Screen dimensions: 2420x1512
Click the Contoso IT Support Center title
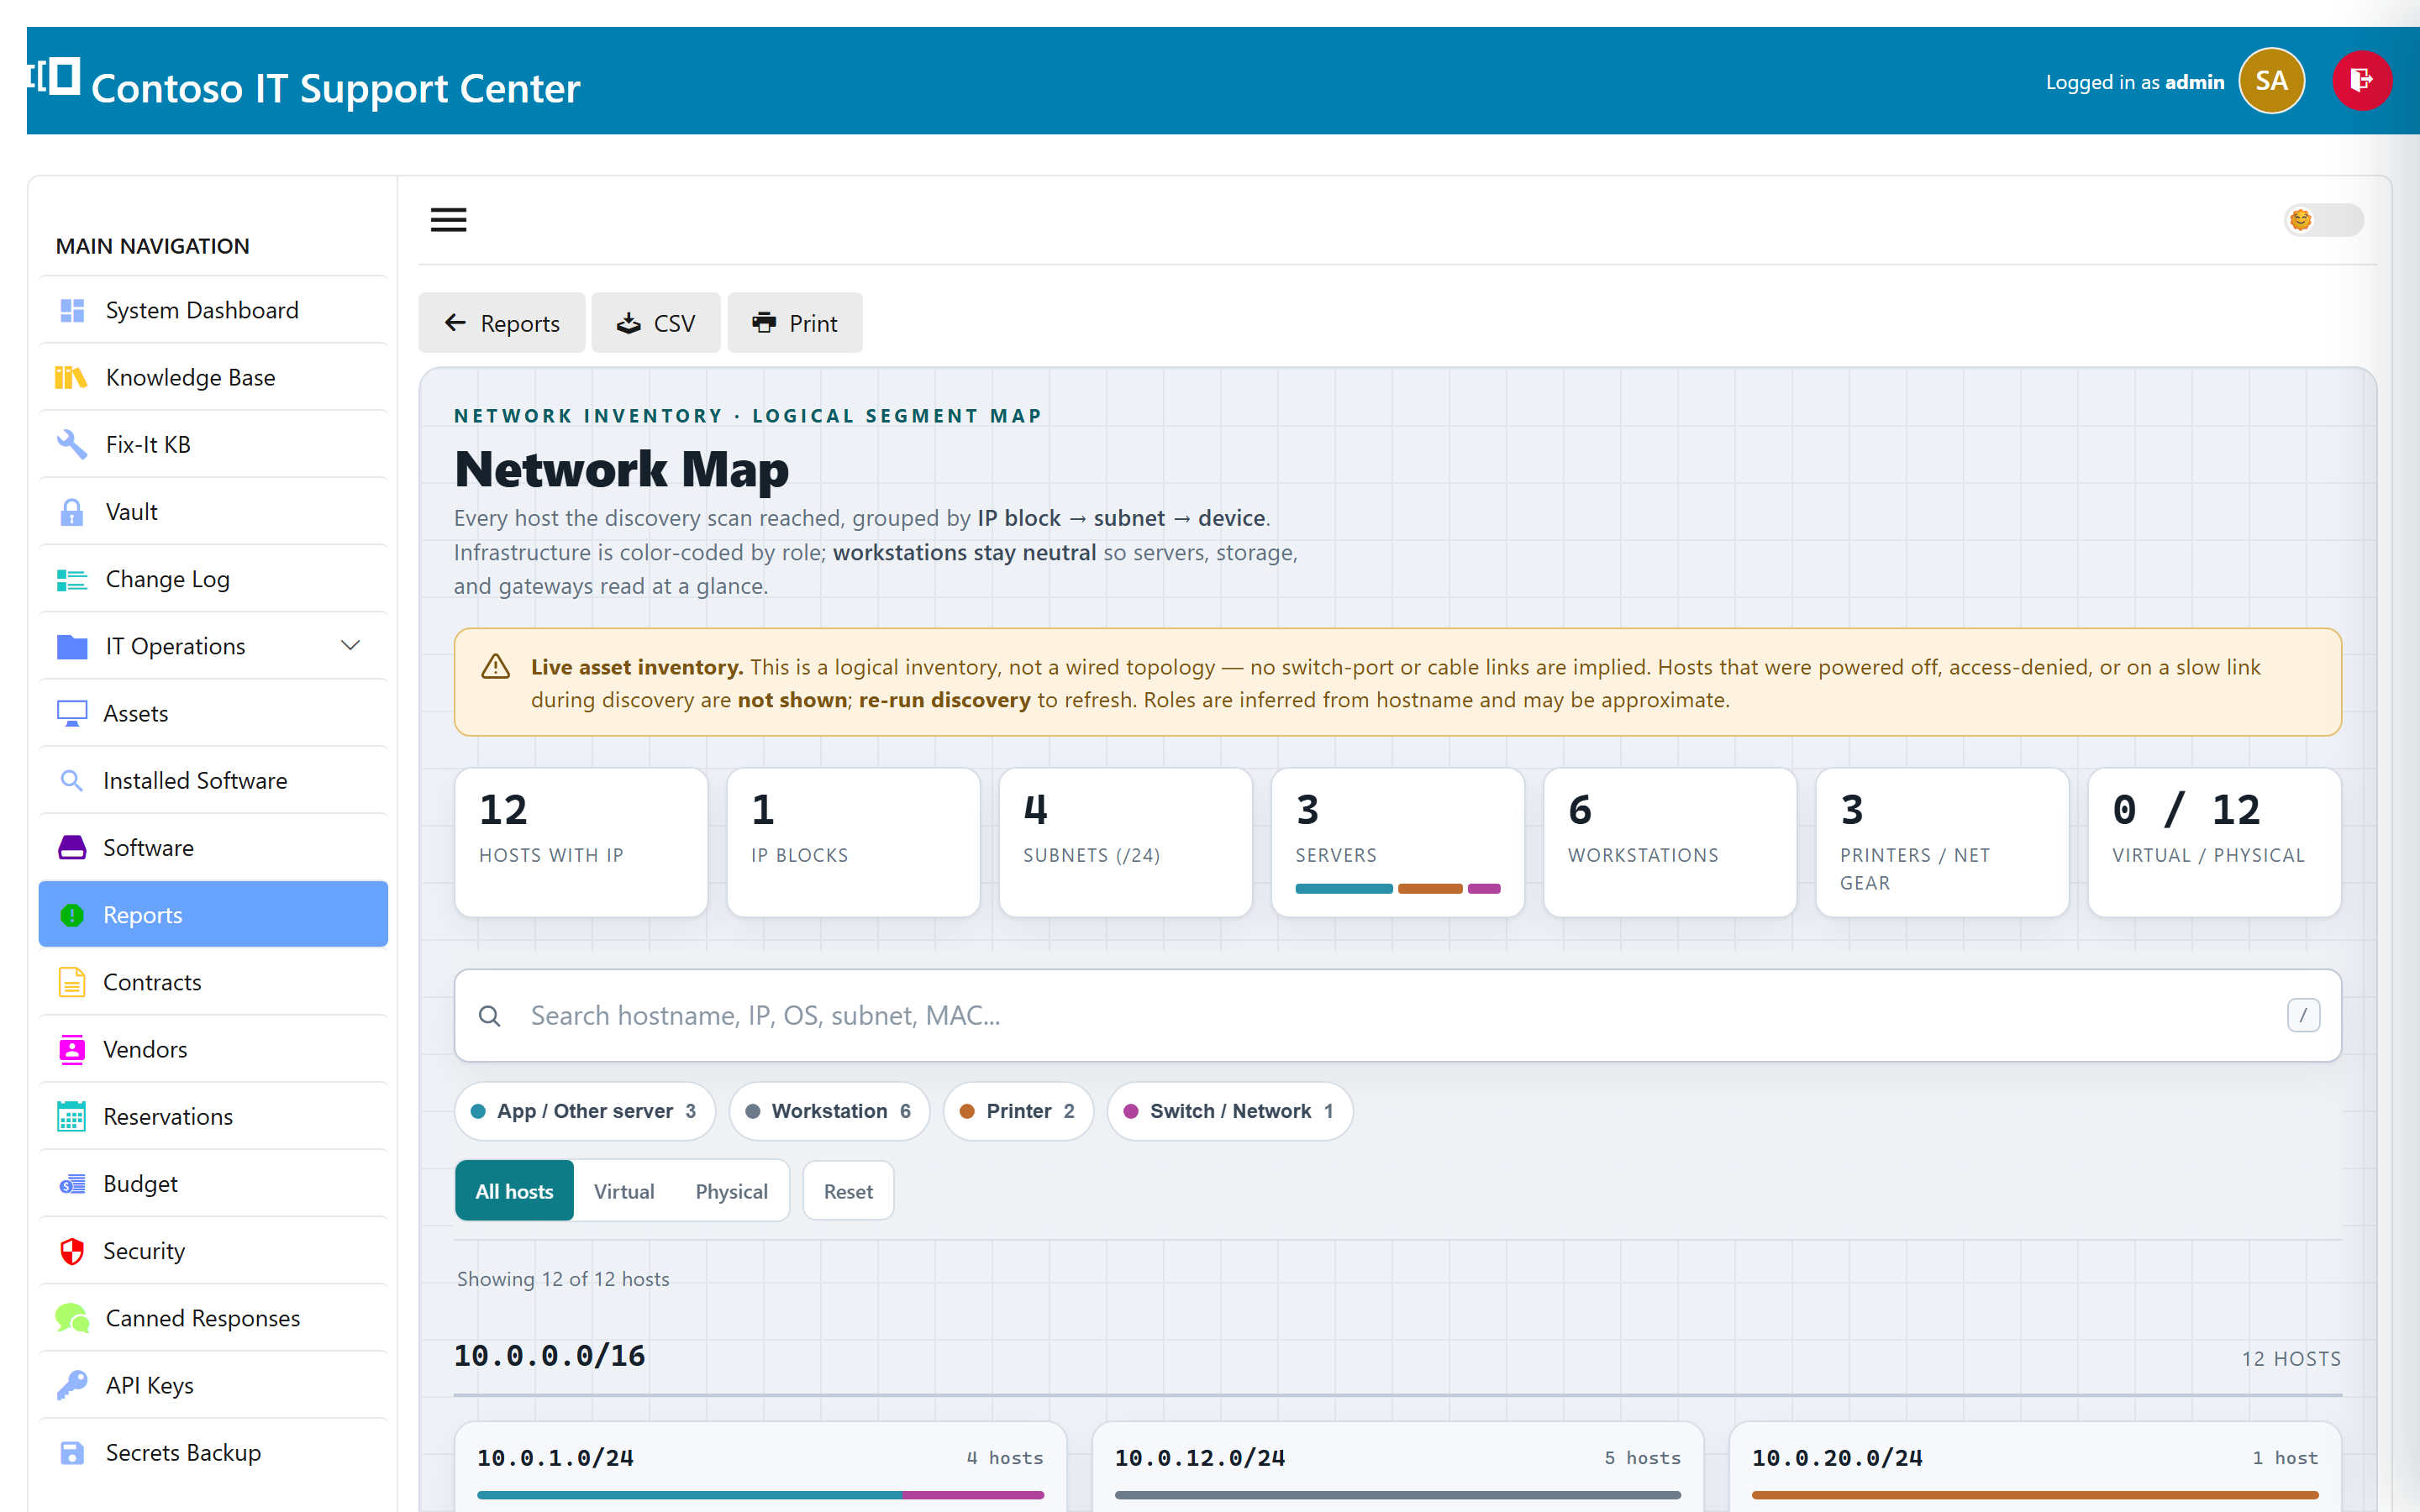[336, 88]
